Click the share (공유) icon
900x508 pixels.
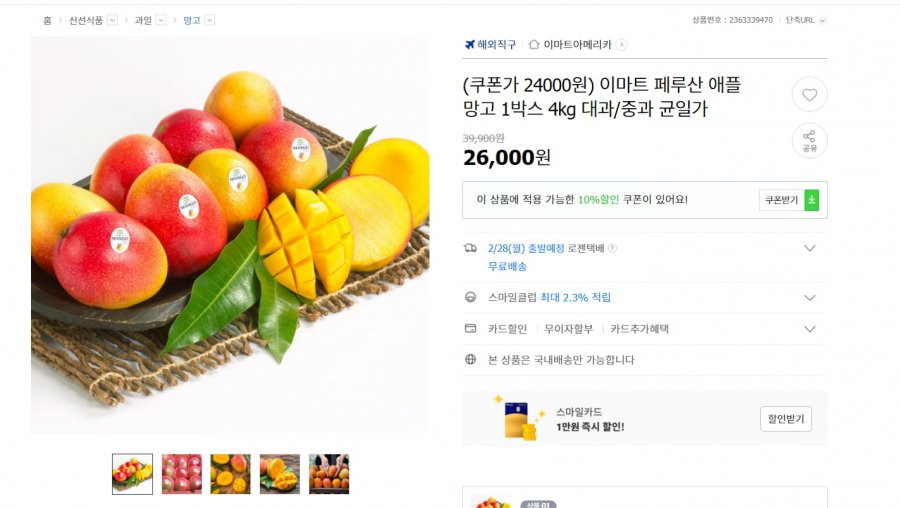point(809,141)
